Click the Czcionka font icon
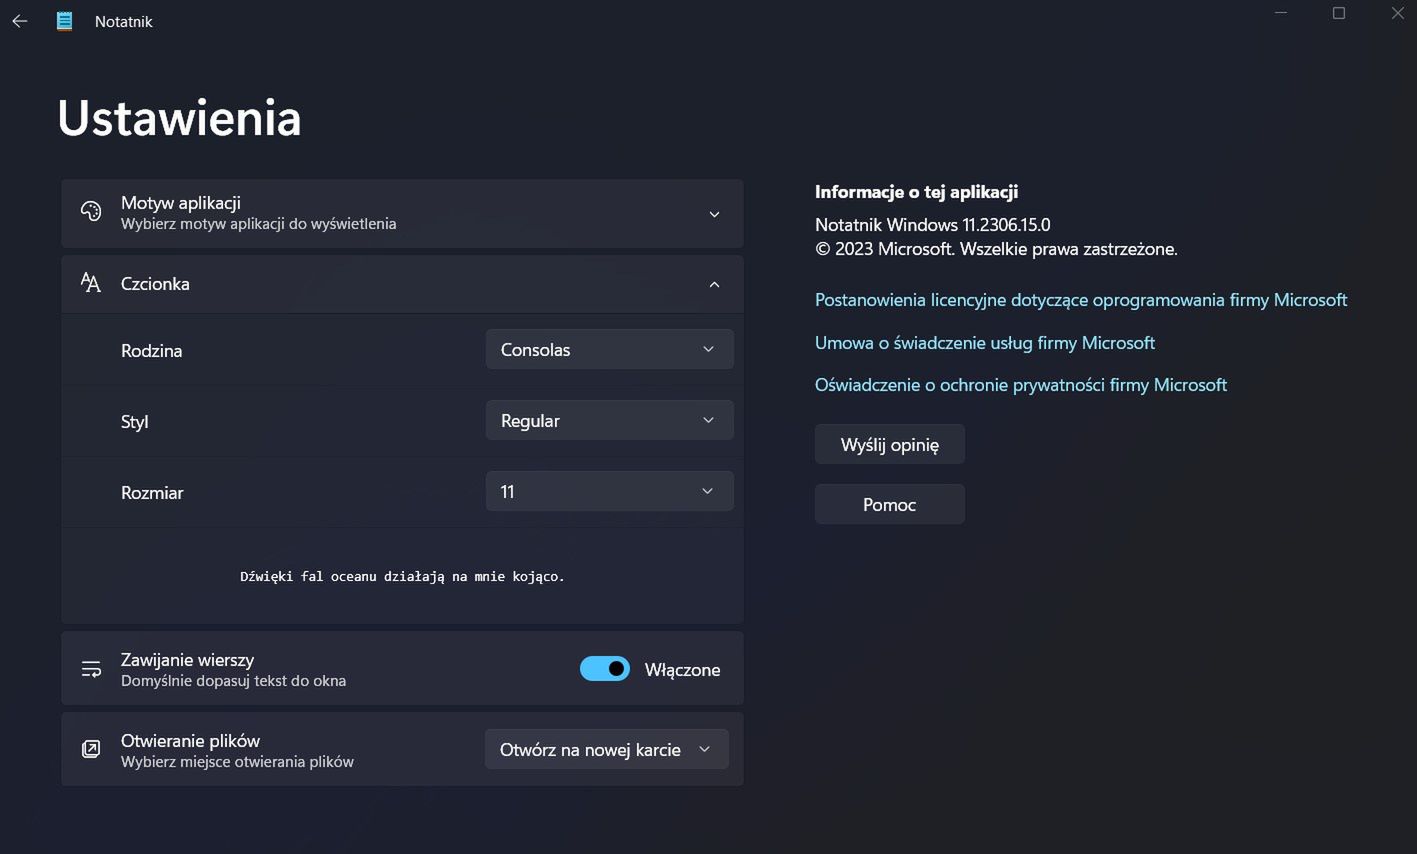Viewport: 1417px width, 854px height. point(91,283)
